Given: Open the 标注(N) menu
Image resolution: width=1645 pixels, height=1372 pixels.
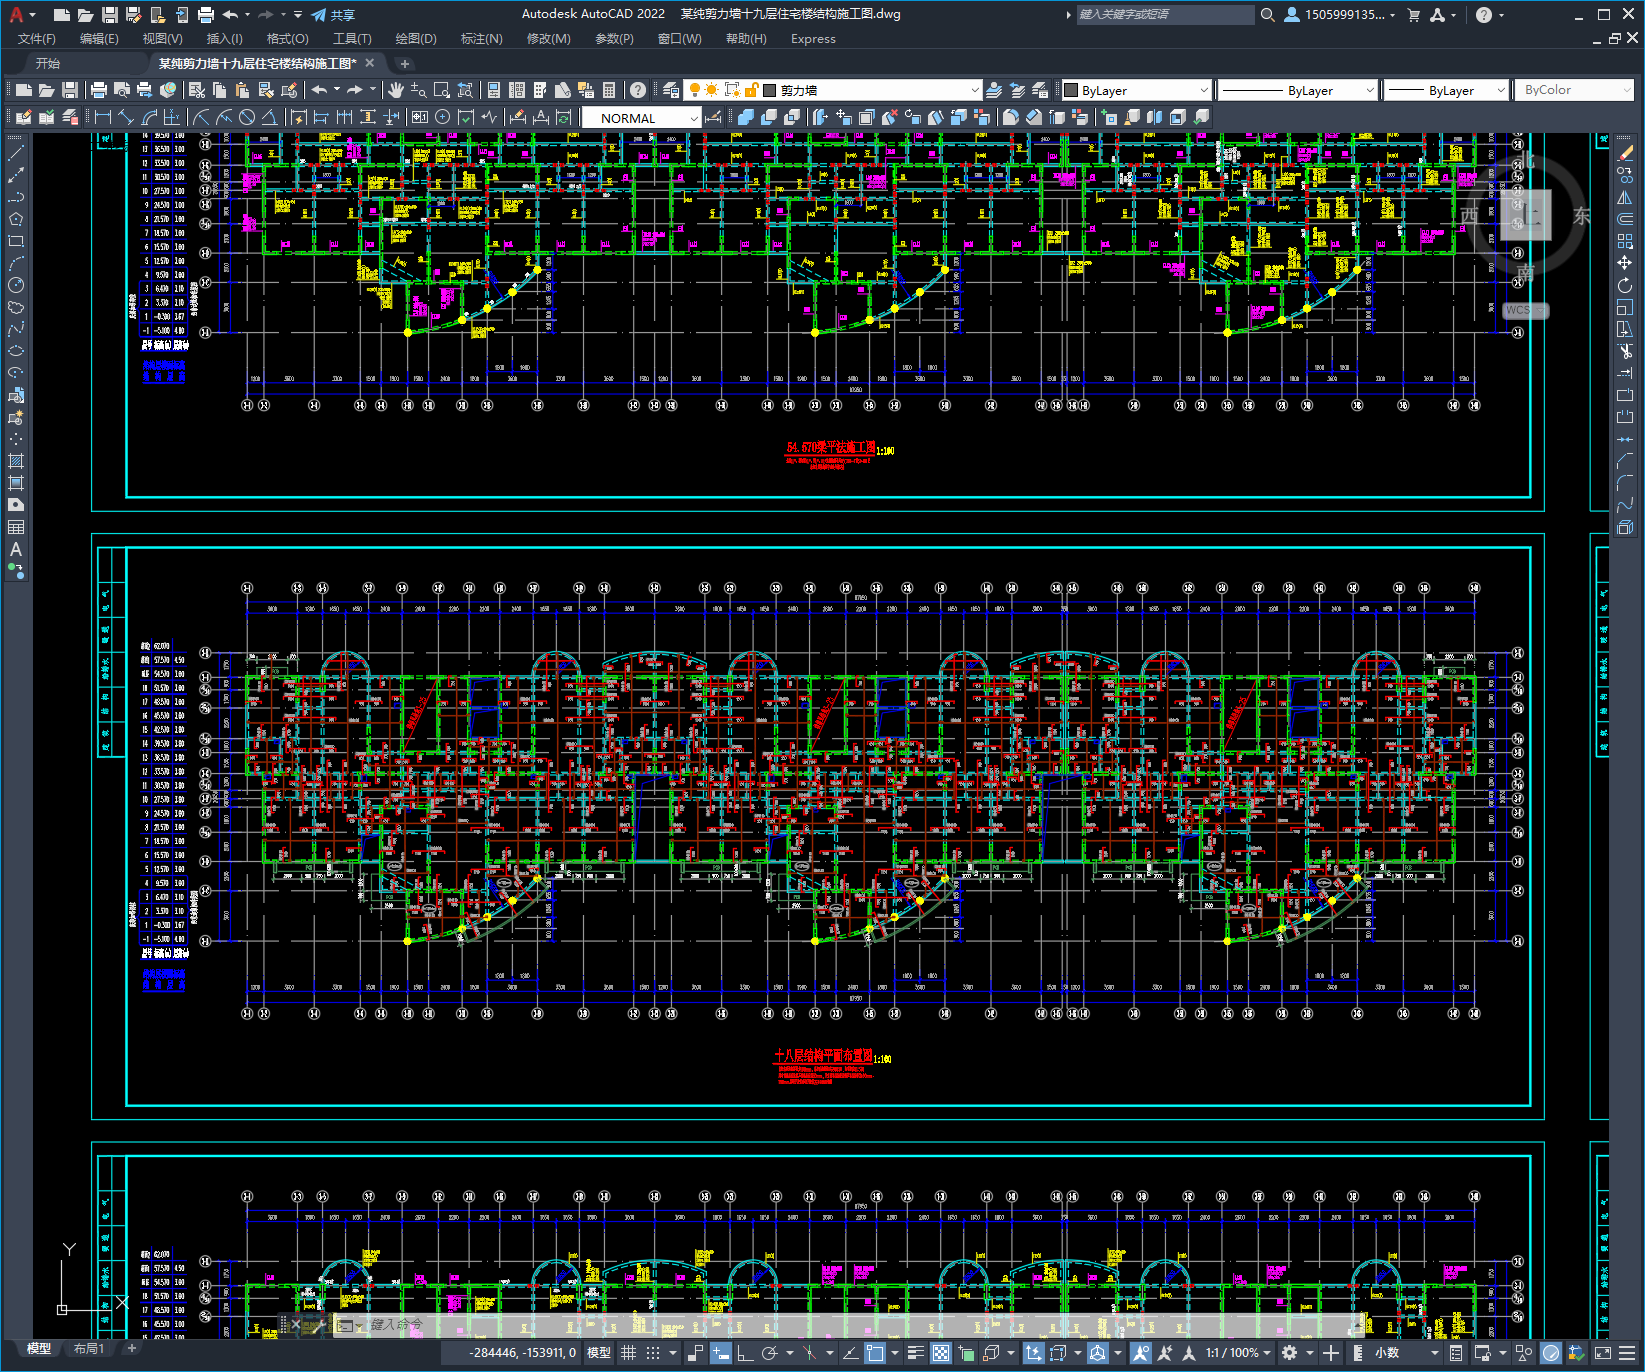Looking at the screenshot, I should [x=481, y=39].
